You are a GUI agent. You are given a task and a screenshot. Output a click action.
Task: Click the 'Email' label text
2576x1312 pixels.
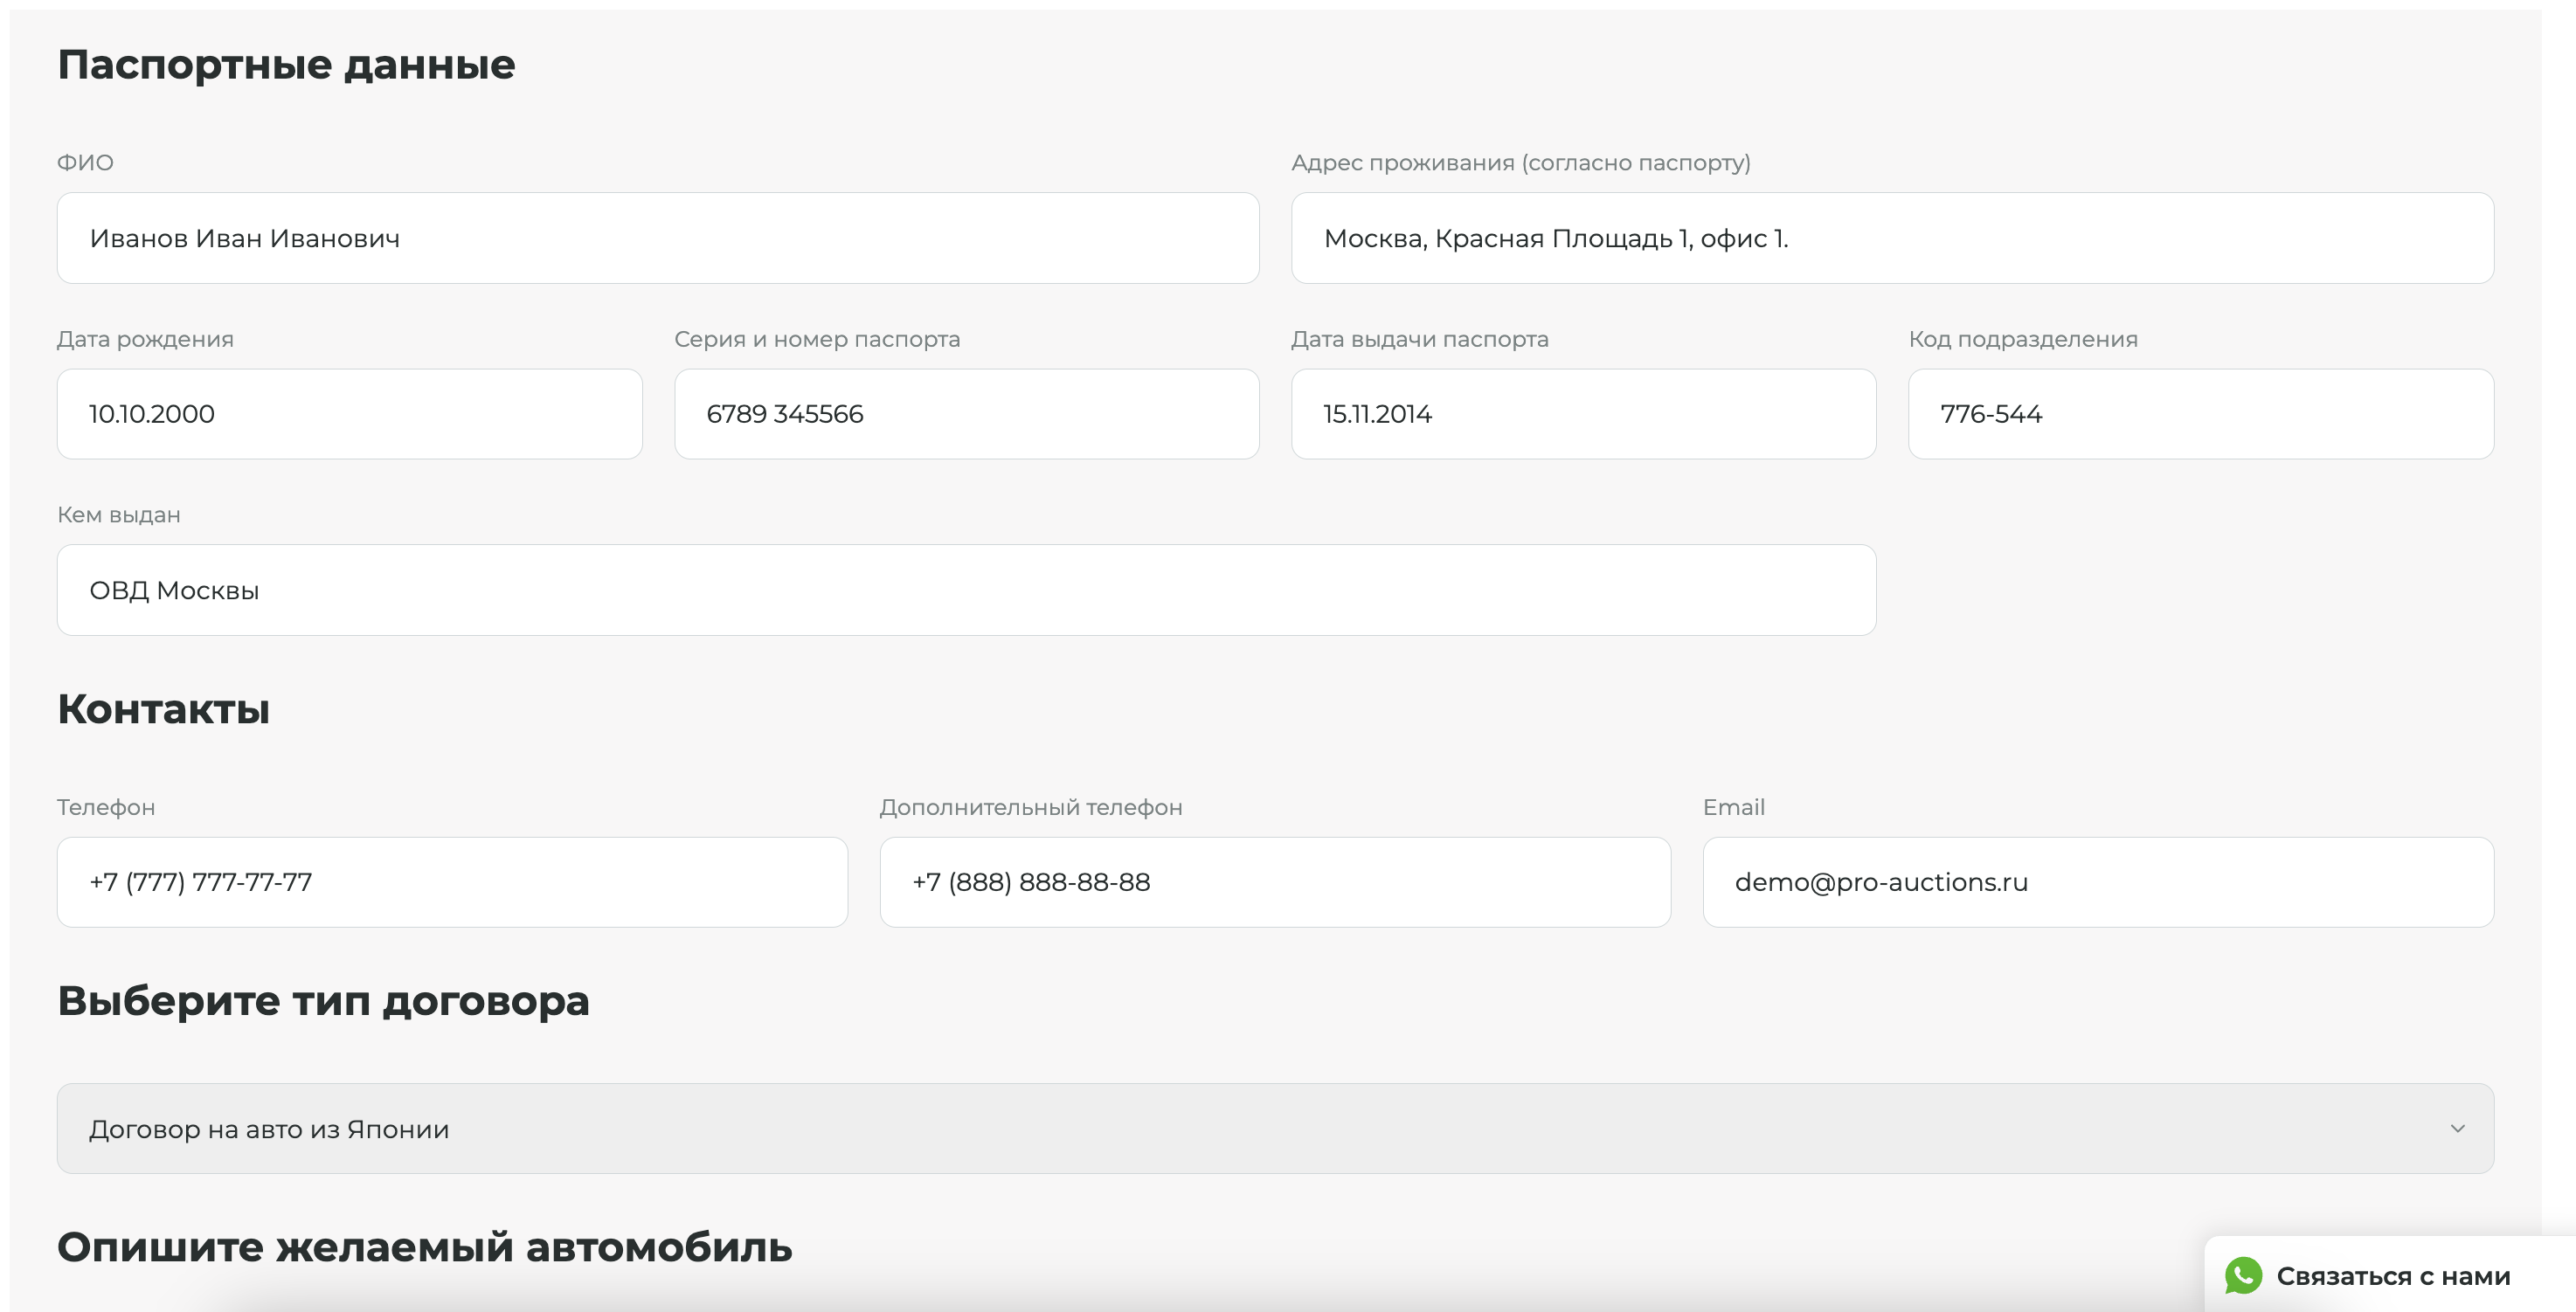pyautogui.click(x=1734, y=807)
